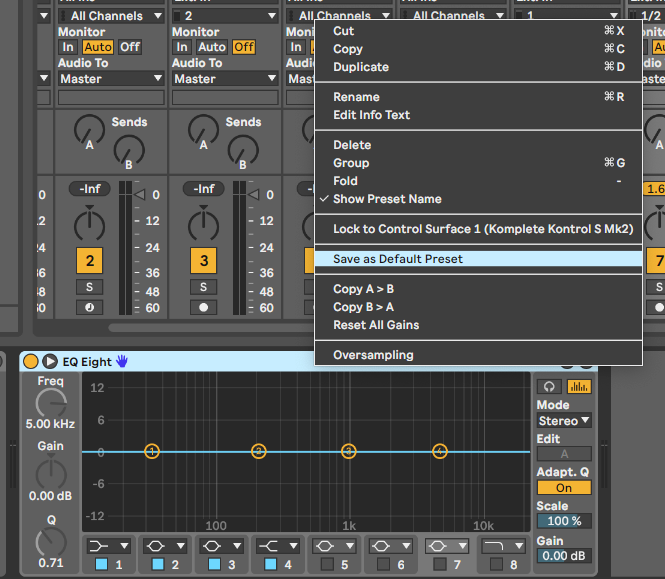665x579 pixels.
Task: Click the pan knob on track 3
Action: click(204, 224)
